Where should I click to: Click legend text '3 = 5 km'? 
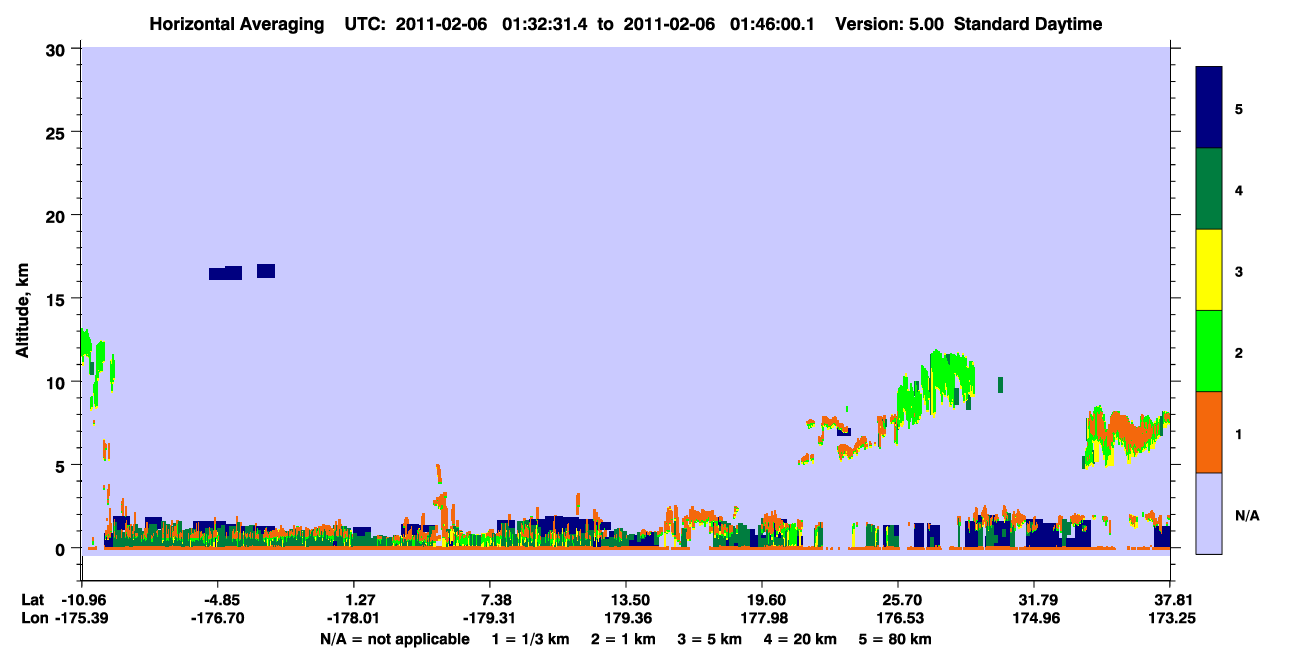point(710,638)
